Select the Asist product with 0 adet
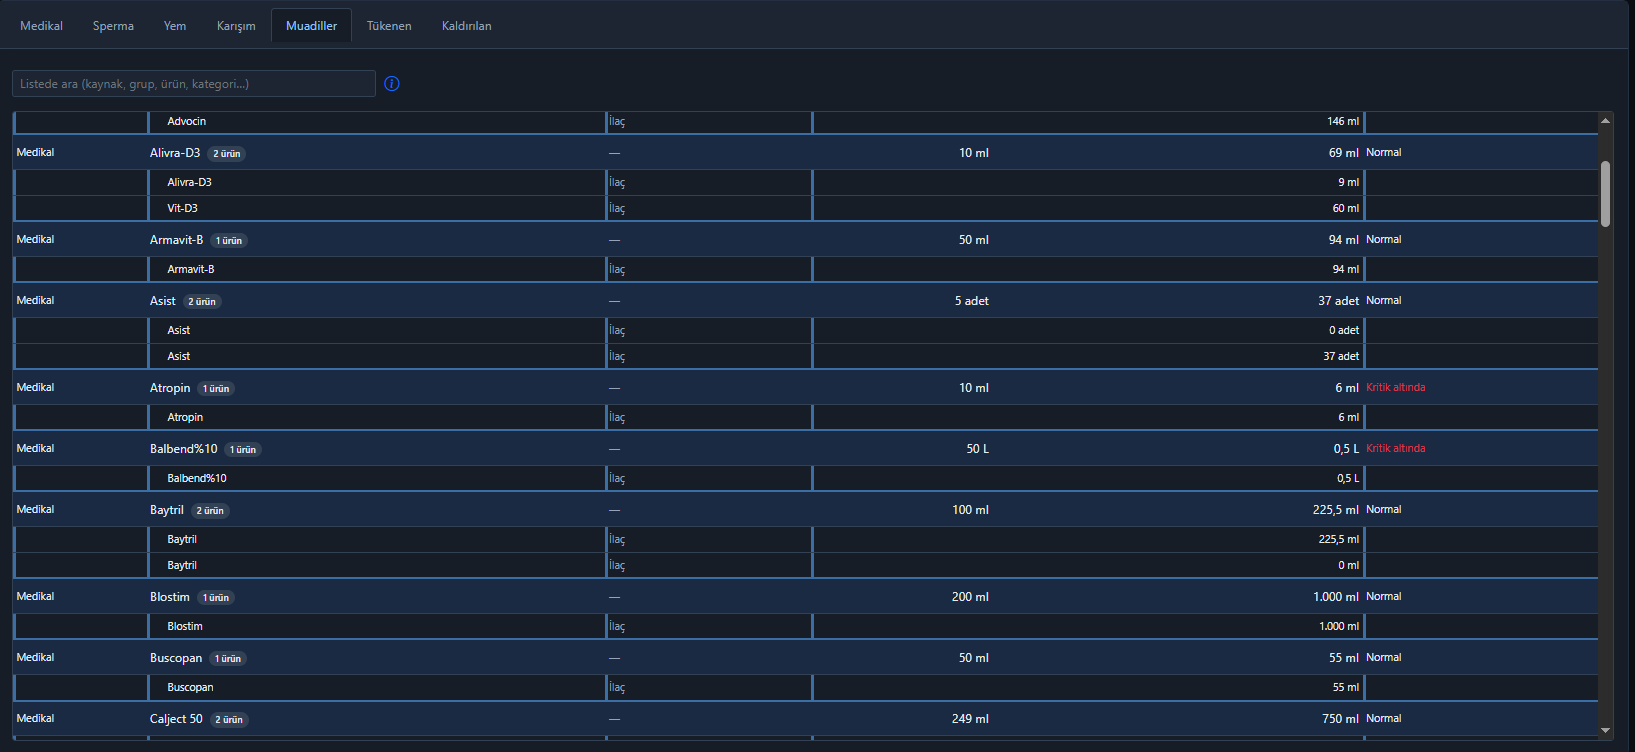Screen dimensions: 1635x752 click(x=805, y=331)
